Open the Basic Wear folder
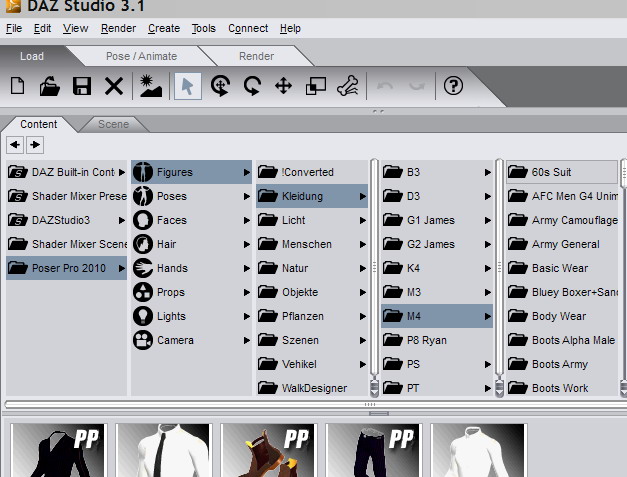This screenshot has width=627, height=477. click(x=562, y=268)
